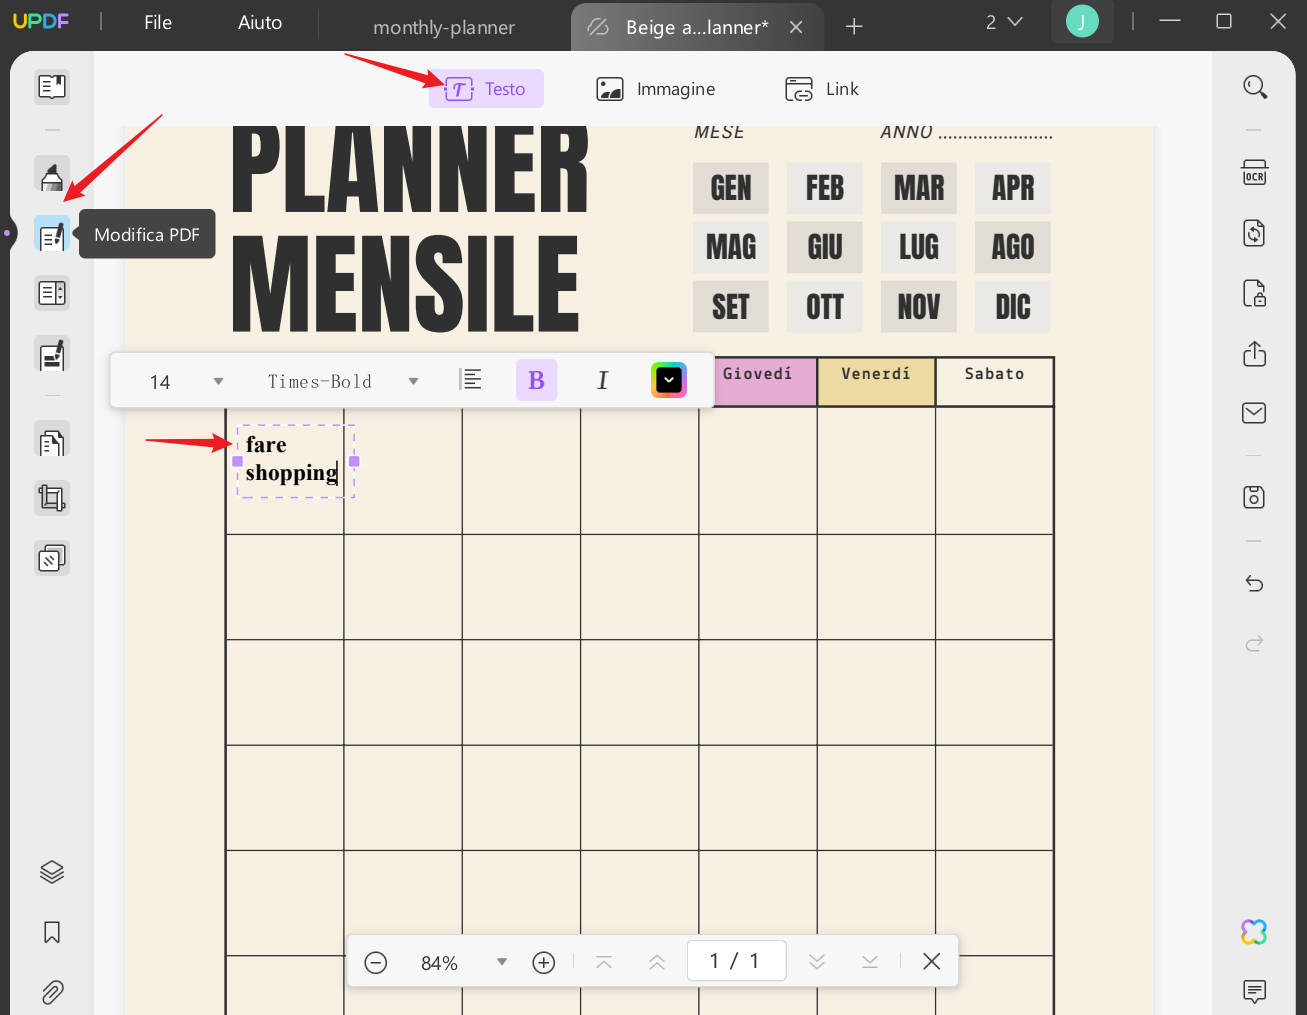Click the page number field
The height and width of the screenshot is (1015, 1307).
coord(736,961)
